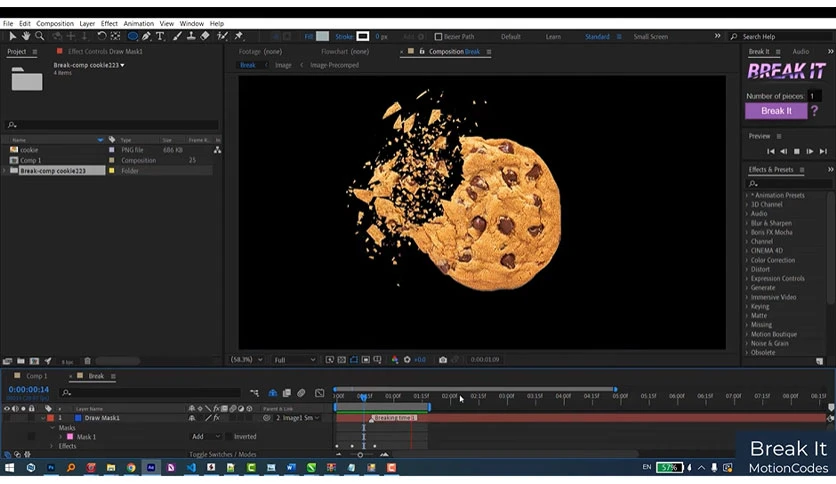The image size is (836, 484).
Task: Toggle the composition viewer lock icon
Action: (x=422, y=52)
